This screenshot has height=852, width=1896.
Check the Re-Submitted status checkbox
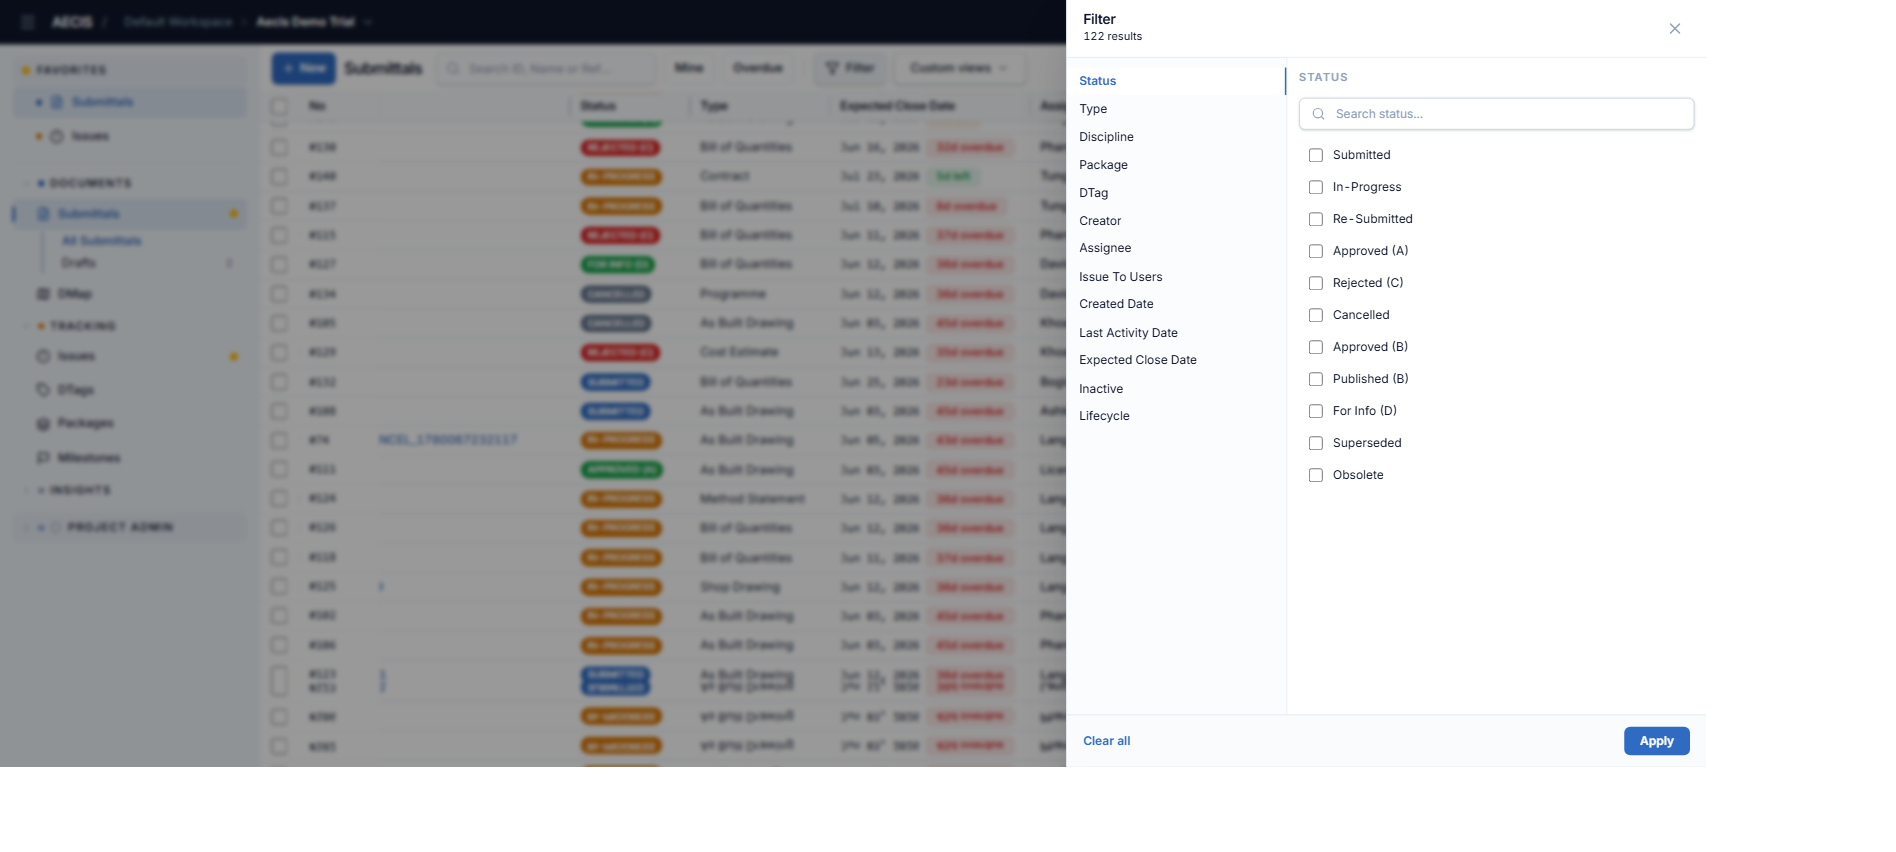click(1316, 219)
